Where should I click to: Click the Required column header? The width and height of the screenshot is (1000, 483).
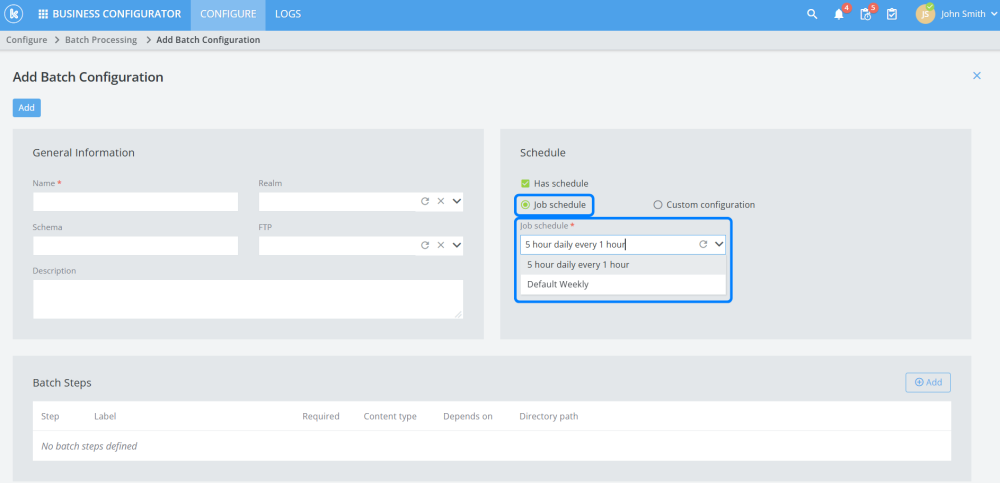[321, 416]
